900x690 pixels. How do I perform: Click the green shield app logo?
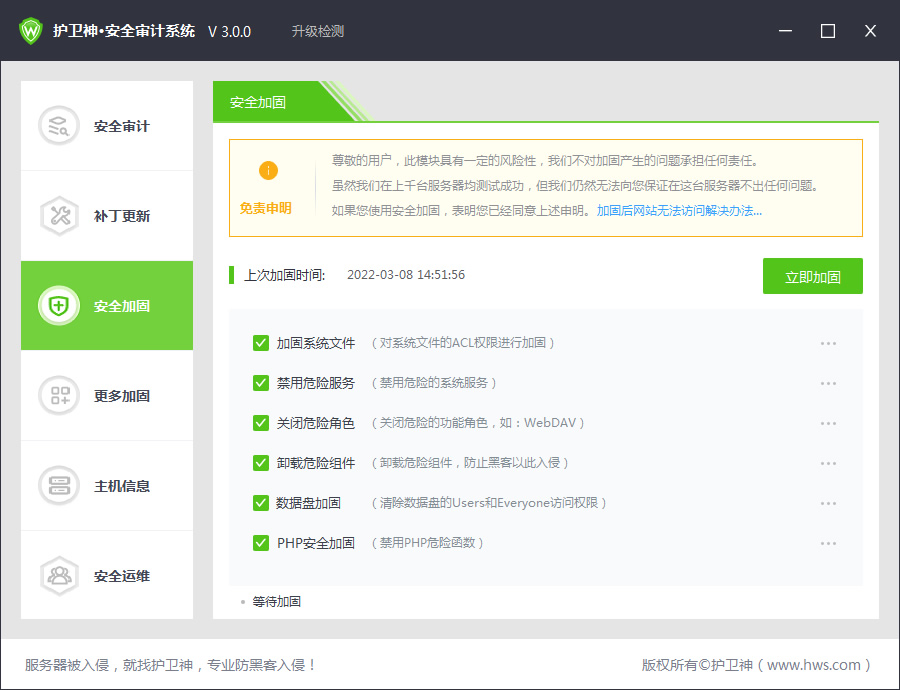tap(31, 30)
